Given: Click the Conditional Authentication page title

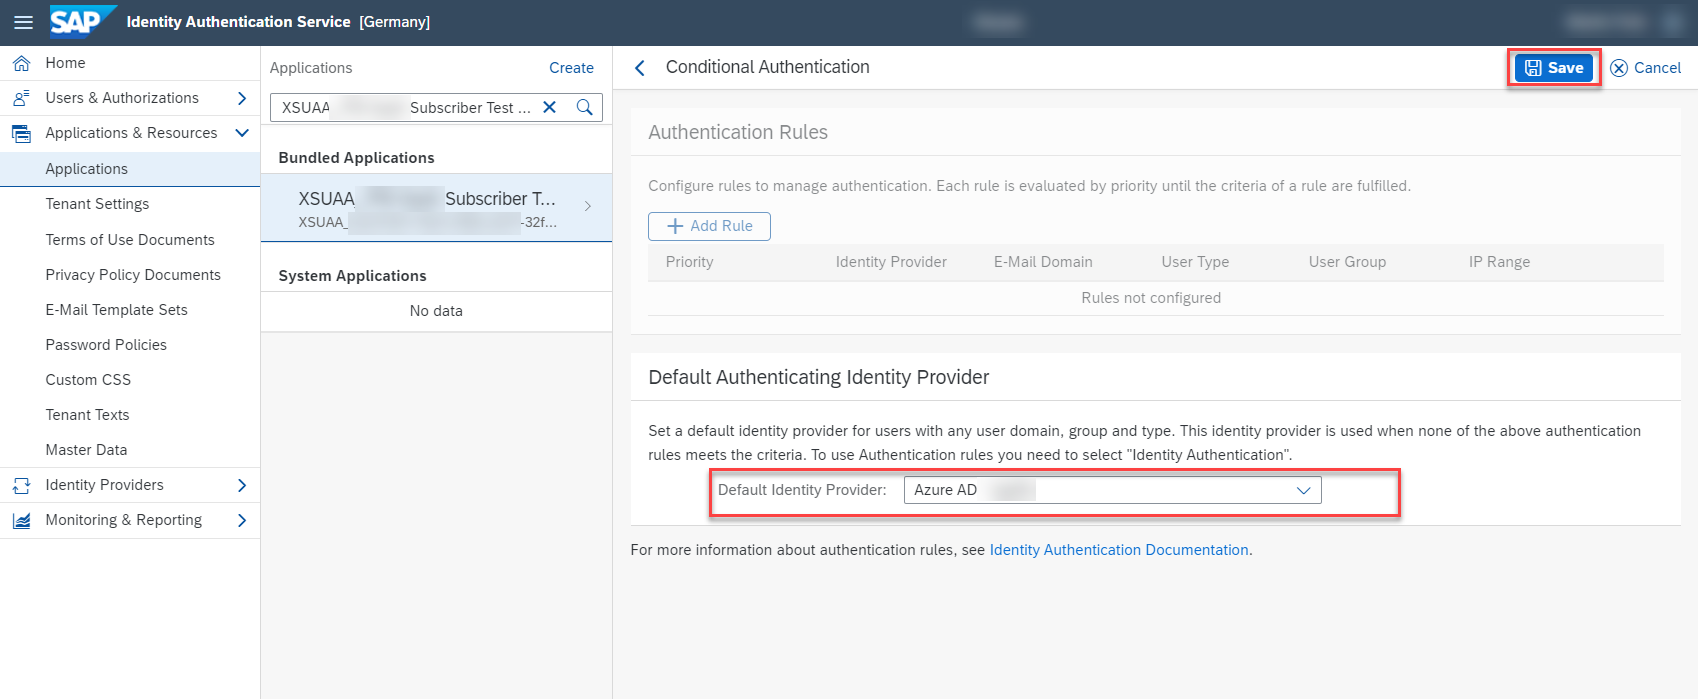Looking at the screenshot, I should click(x=767, y=67).
